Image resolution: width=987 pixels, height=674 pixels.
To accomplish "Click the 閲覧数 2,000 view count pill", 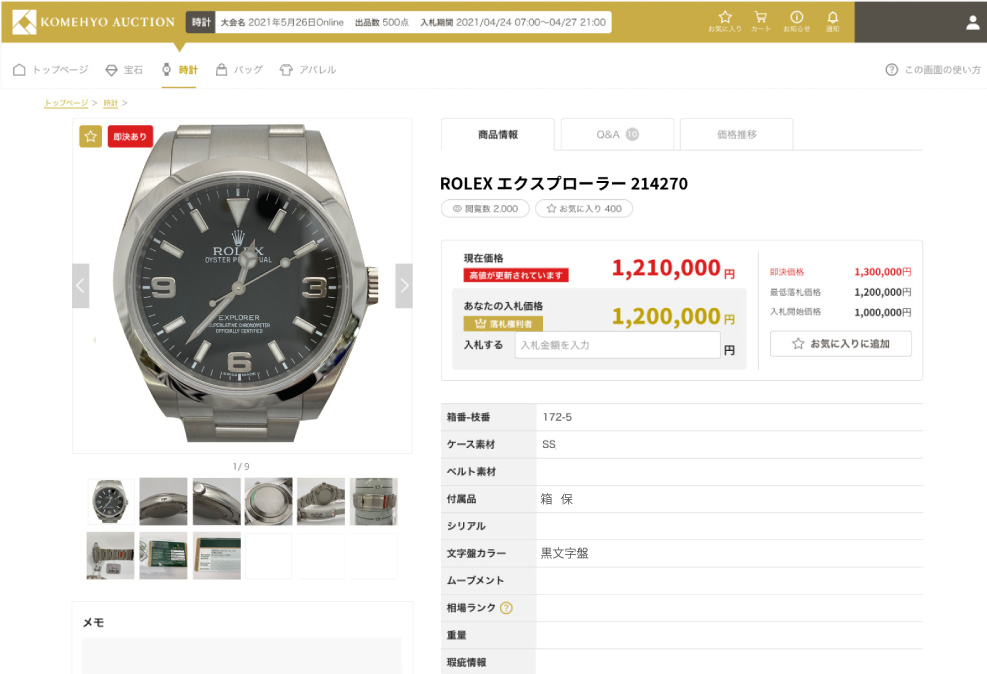I will coord(485,209).
